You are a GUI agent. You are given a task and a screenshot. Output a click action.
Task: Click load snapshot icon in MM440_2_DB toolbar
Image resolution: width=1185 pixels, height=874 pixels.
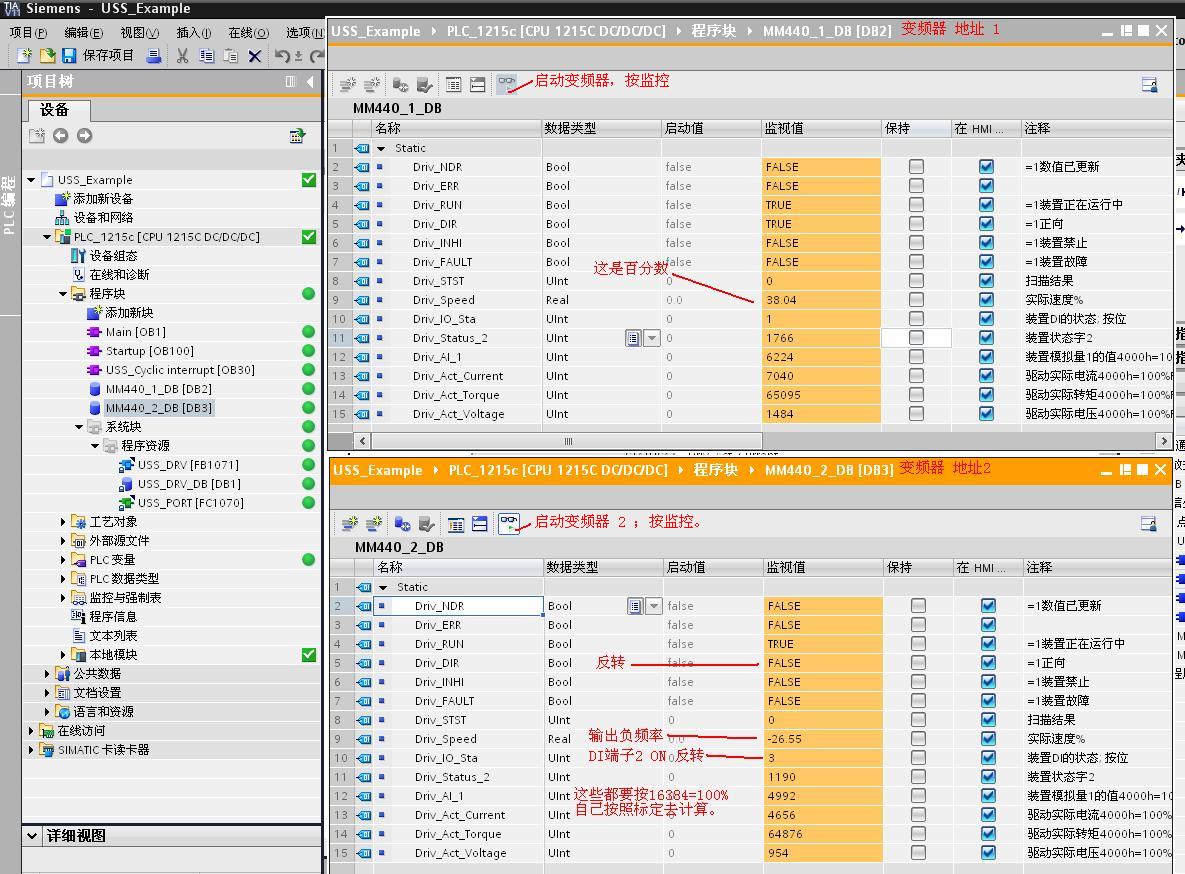pos(427,523)
